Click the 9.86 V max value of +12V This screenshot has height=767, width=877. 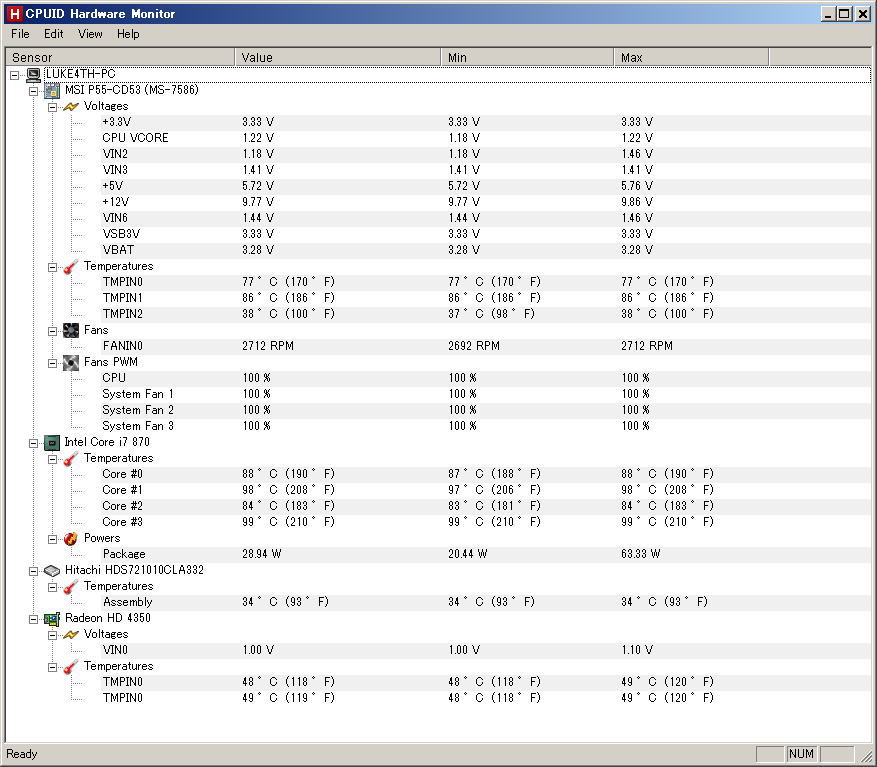click(636, 202)
